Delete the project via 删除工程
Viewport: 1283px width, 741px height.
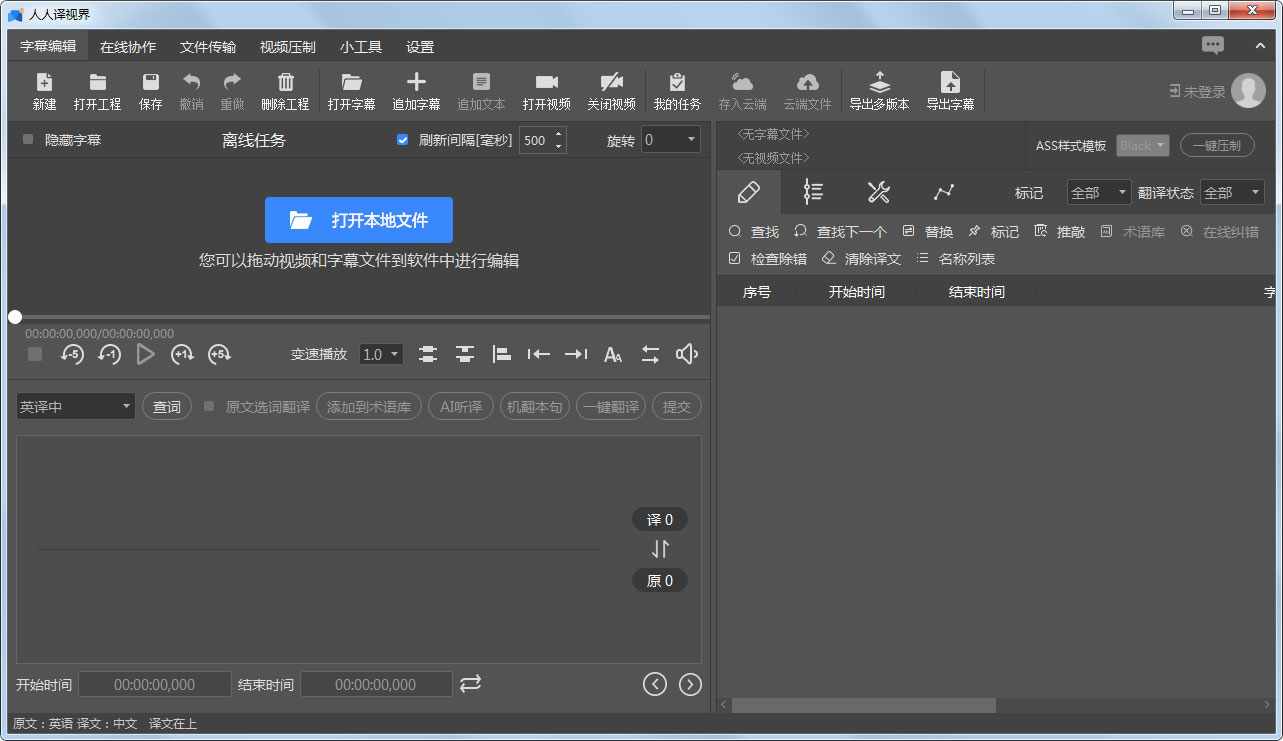pos(285,91)
